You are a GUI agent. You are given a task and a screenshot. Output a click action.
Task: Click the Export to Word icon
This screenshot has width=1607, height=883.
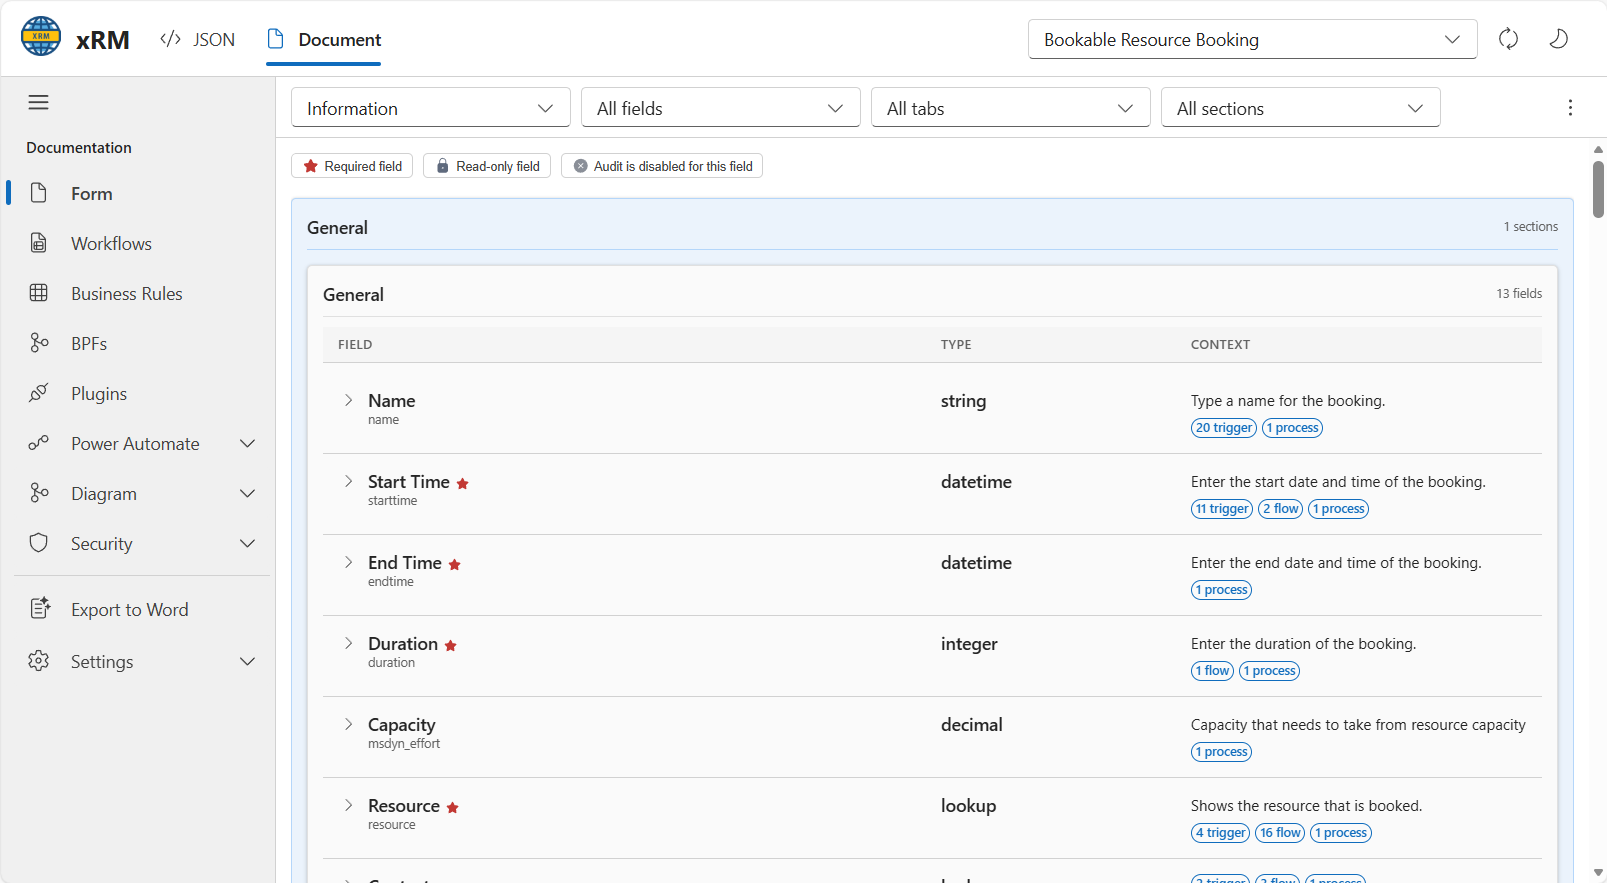pyautogui.click(x=40, y=608)
